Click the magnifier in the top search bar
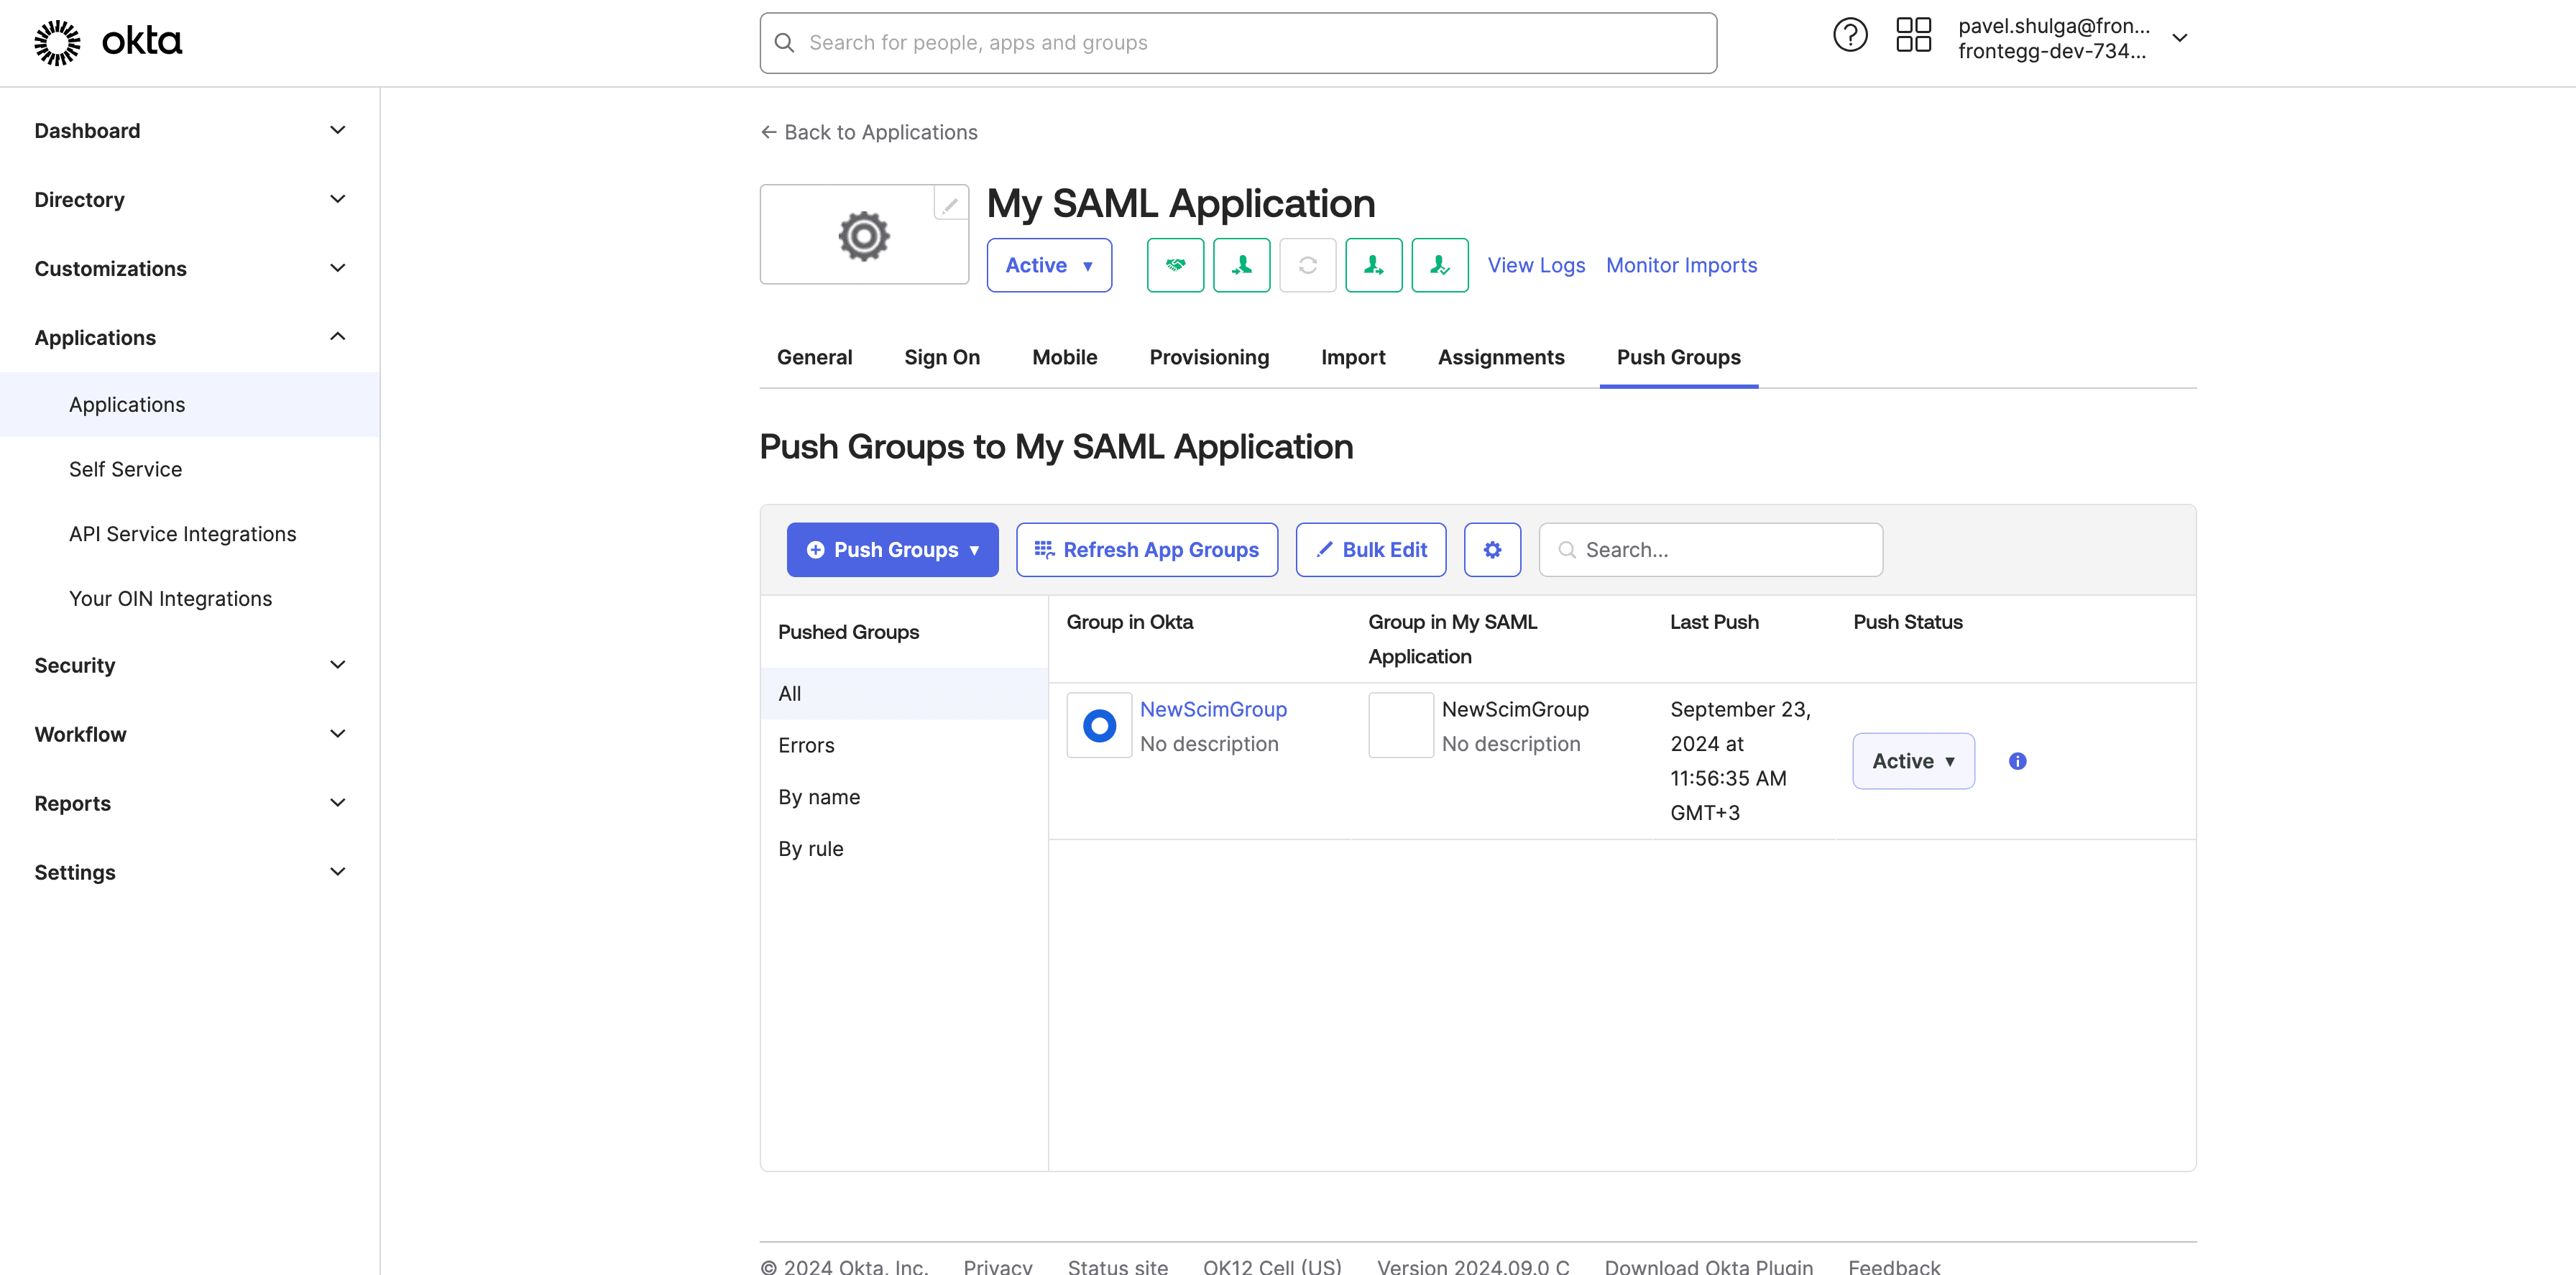 (x=785, y=43)
